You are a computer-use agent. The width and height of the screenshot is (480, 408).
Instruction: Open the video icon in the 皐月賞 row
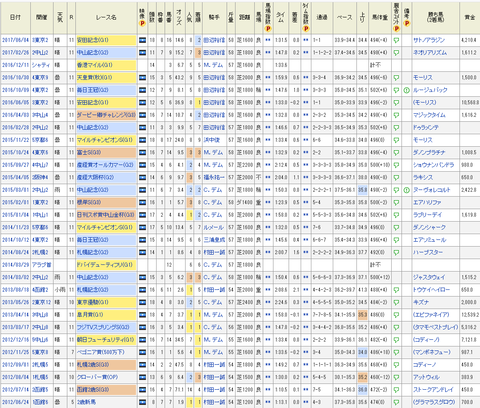pos(142,315)
